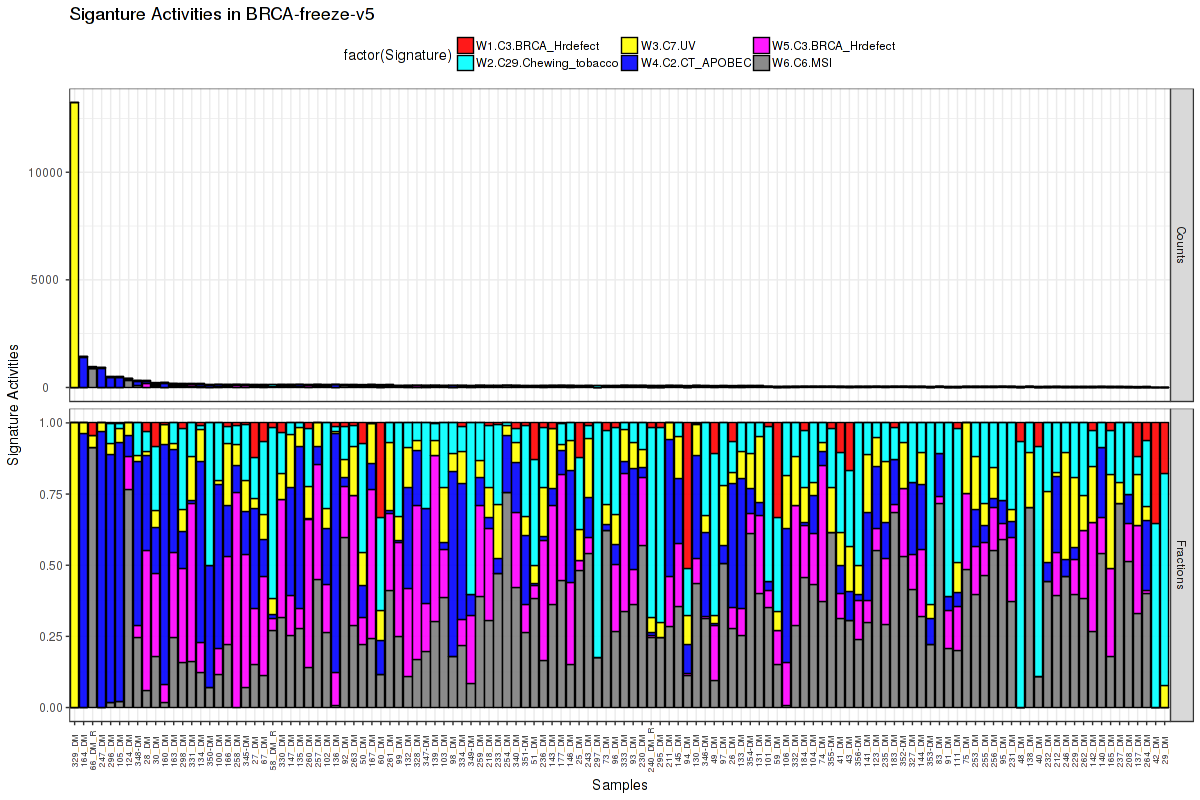Click the 5000 y-axis tick label
The image size is (1200, 800).
click(50, 280)
